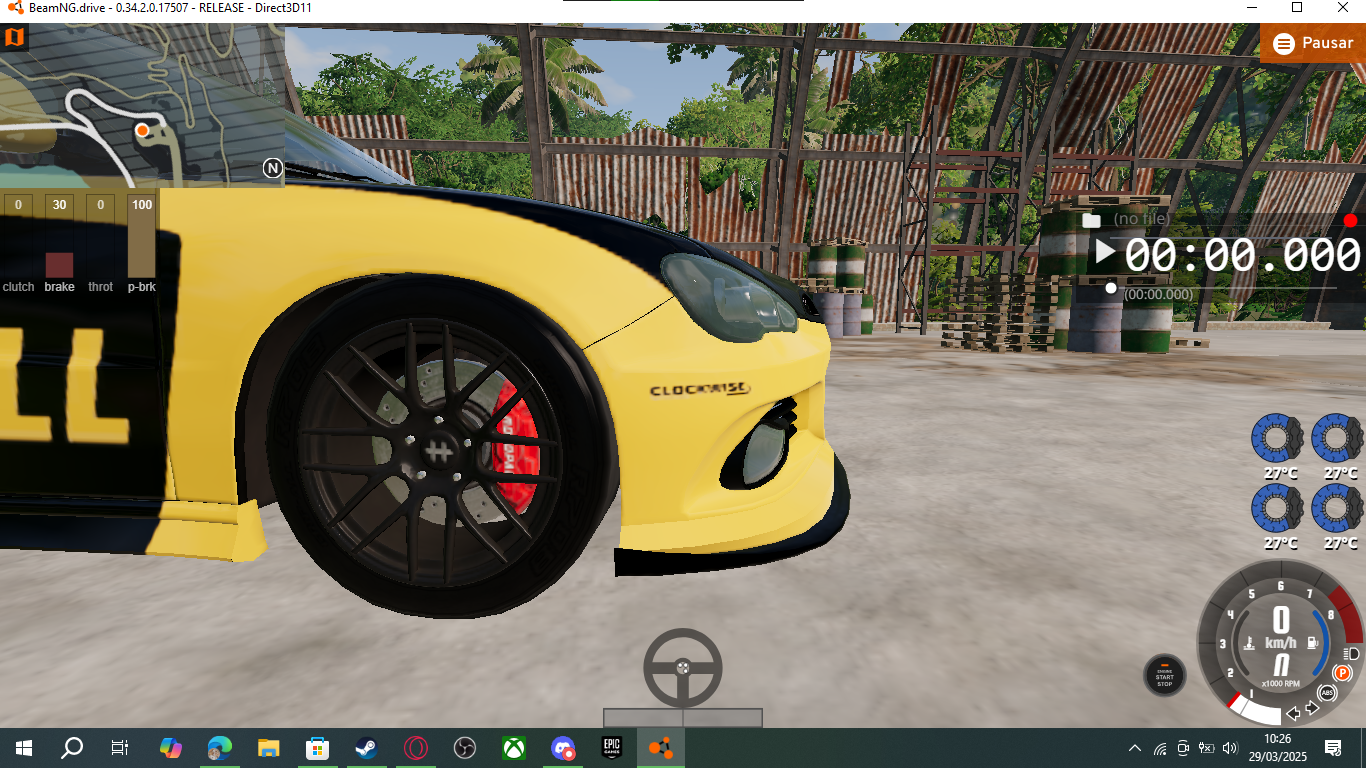Click the 0 km/h speed readout
The height and width of the screenshot is (768, 1366).
point(1281,628)
